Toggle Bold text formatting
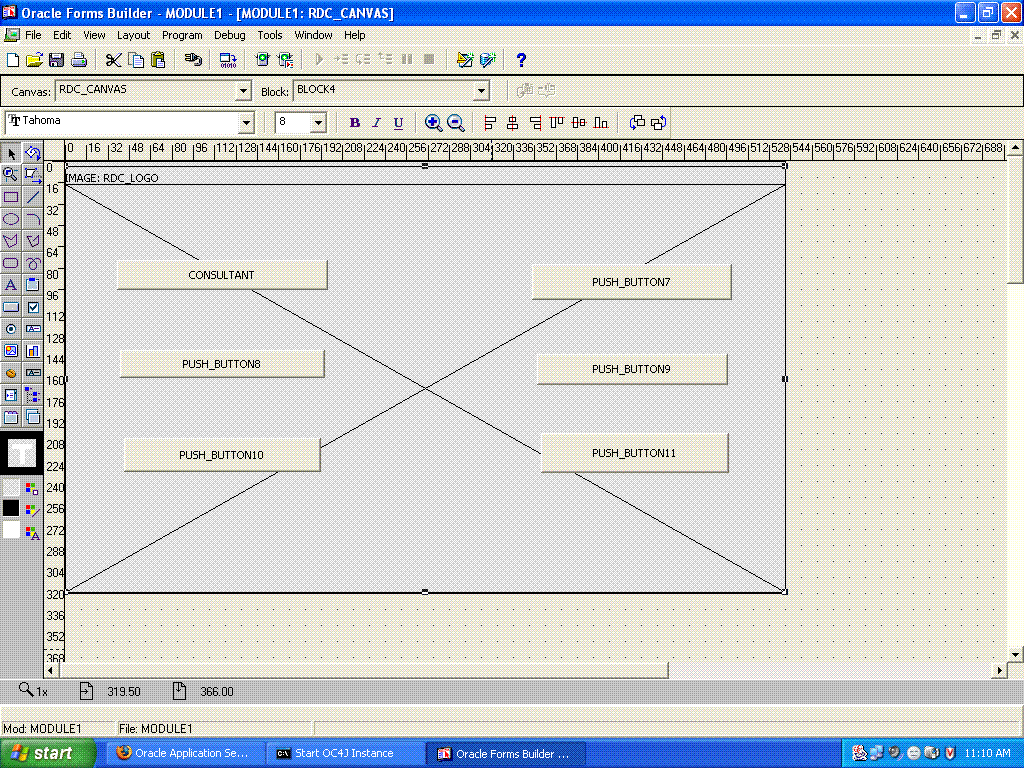 click(x=355, y=123)
